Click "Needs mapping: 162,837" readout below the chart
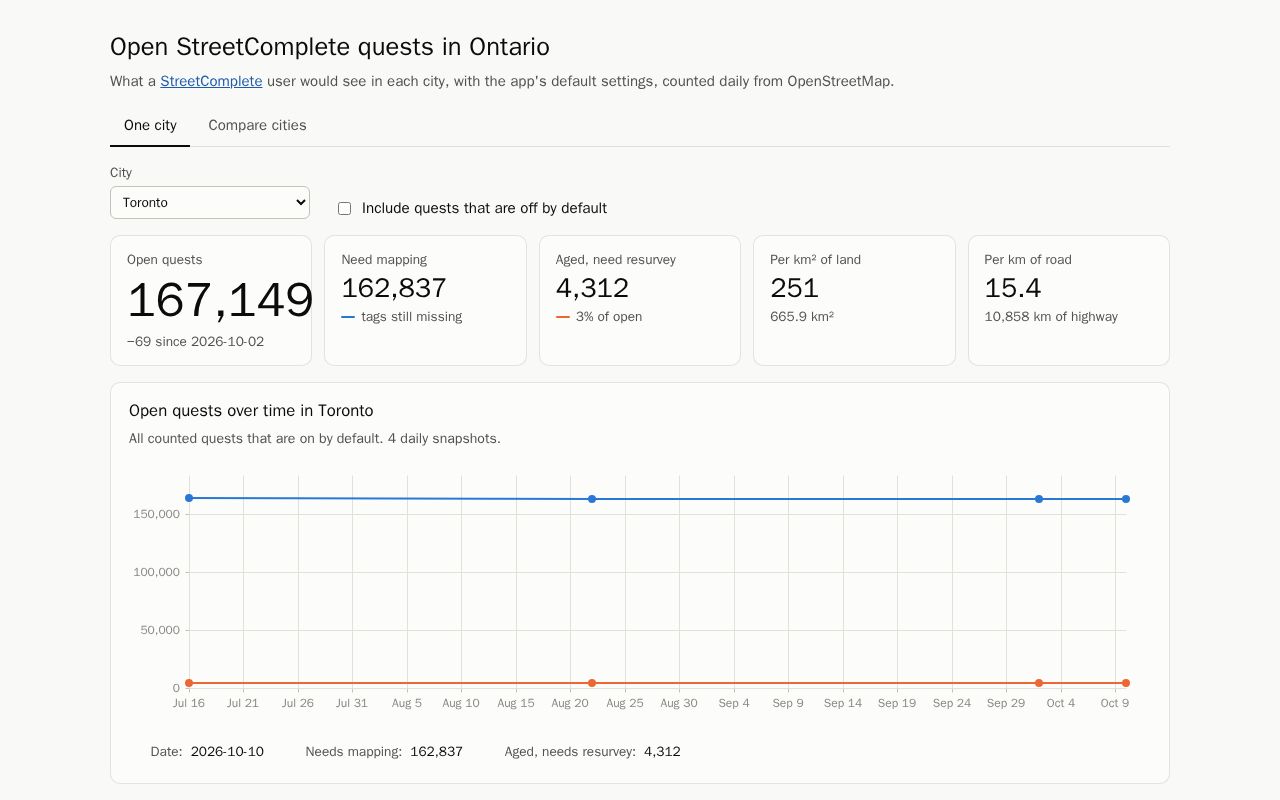 click(384, 752)
